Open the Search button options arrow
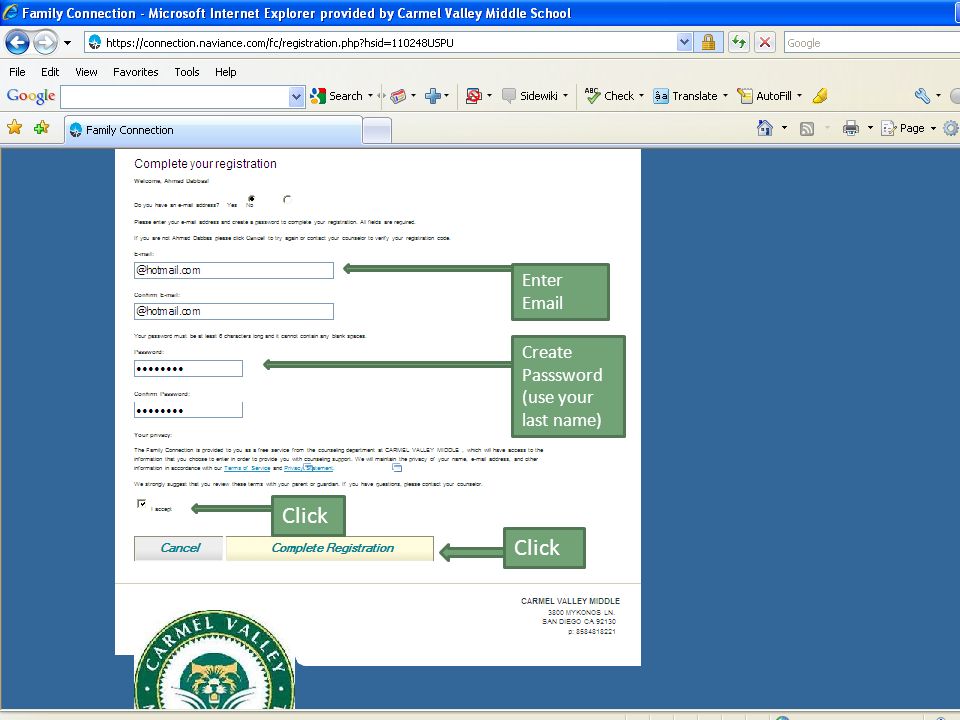 click(x=370, y=96)
